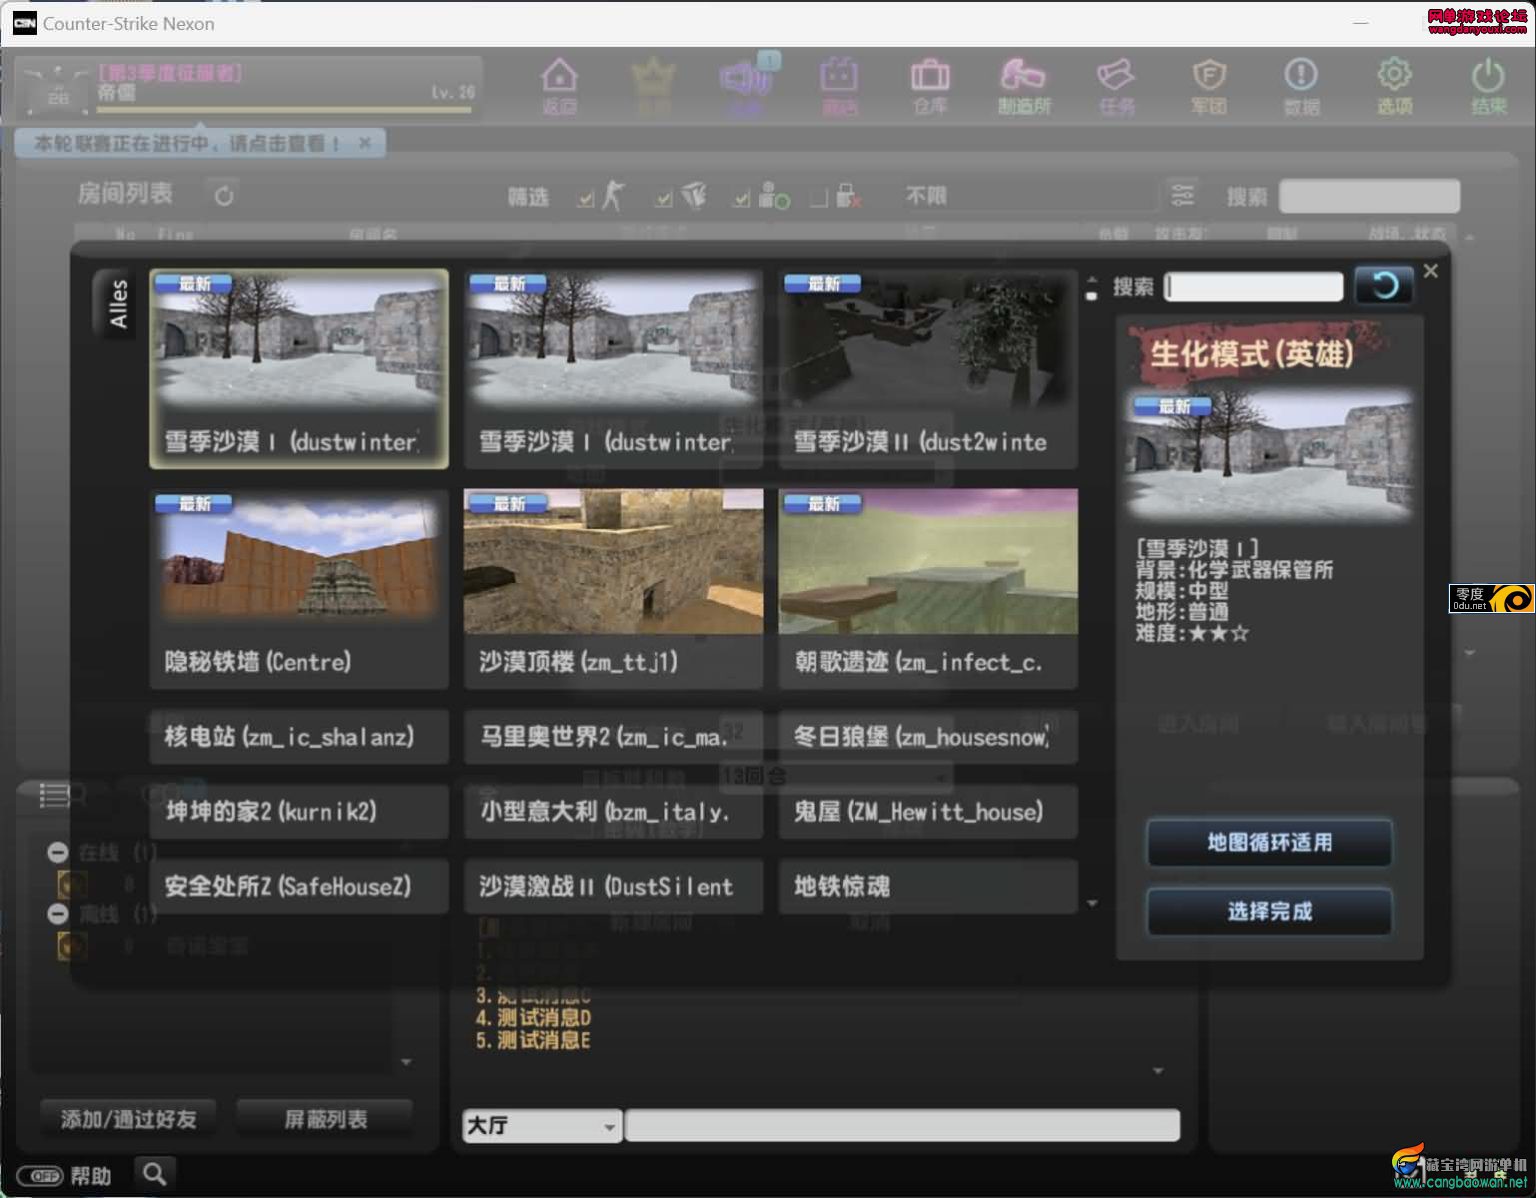Click the chat message input field
This screenshot has height=1198, width=1536.
pos(902,1126)
